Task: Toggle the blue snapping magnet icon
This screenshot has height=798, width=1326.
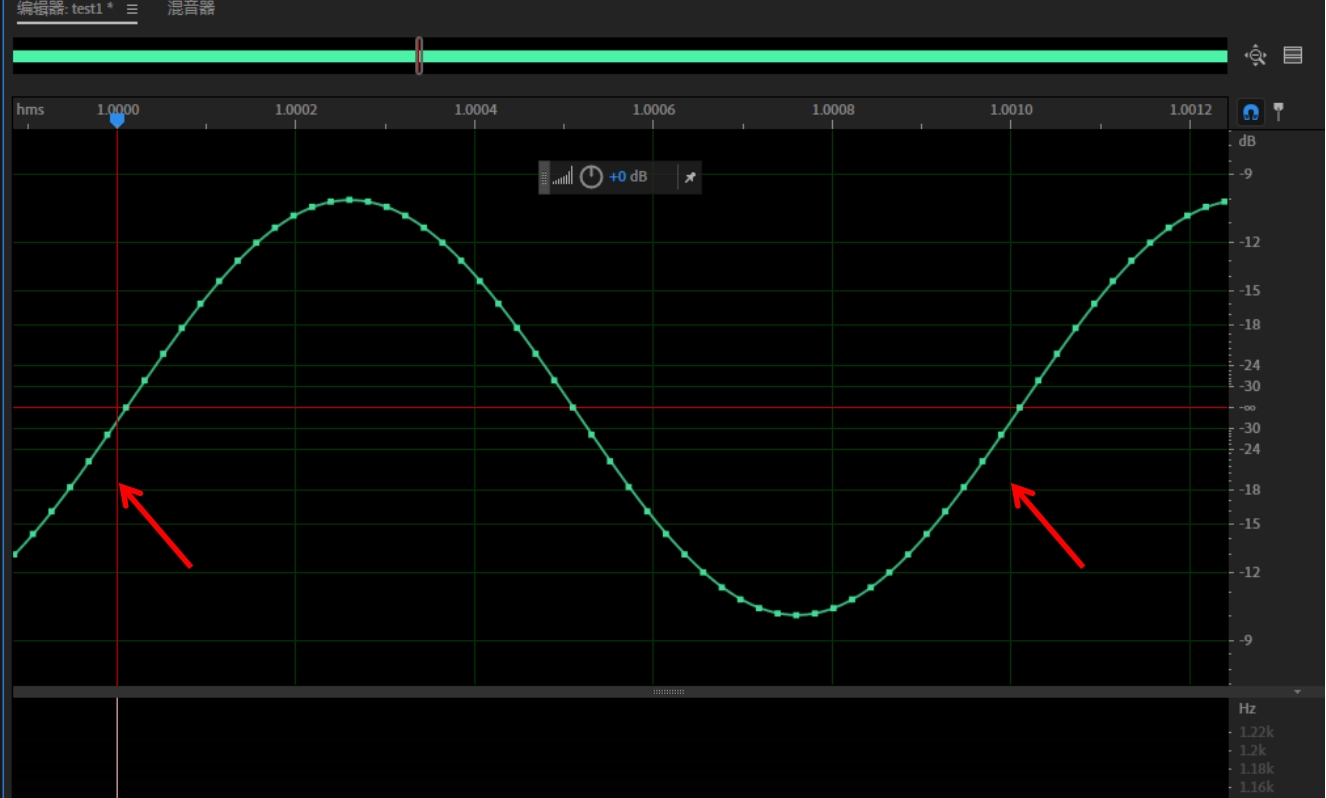Action: [x=1250, y=112]
